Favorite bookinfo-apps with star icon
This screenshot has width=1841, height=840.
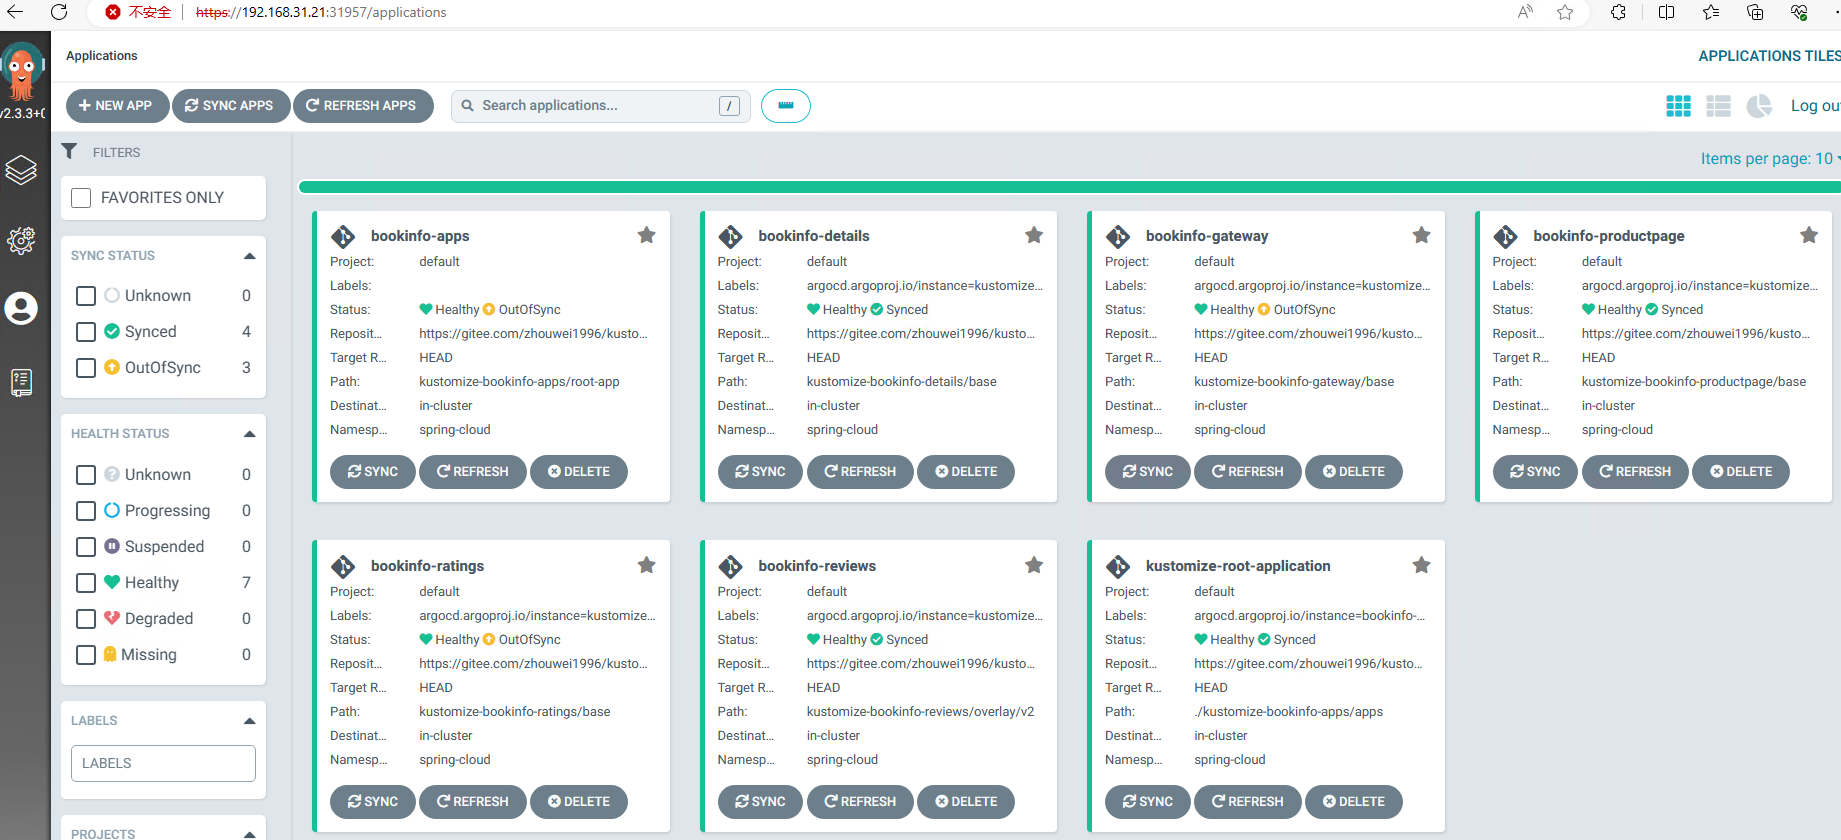pyautogui.click(x=647, y=235)
